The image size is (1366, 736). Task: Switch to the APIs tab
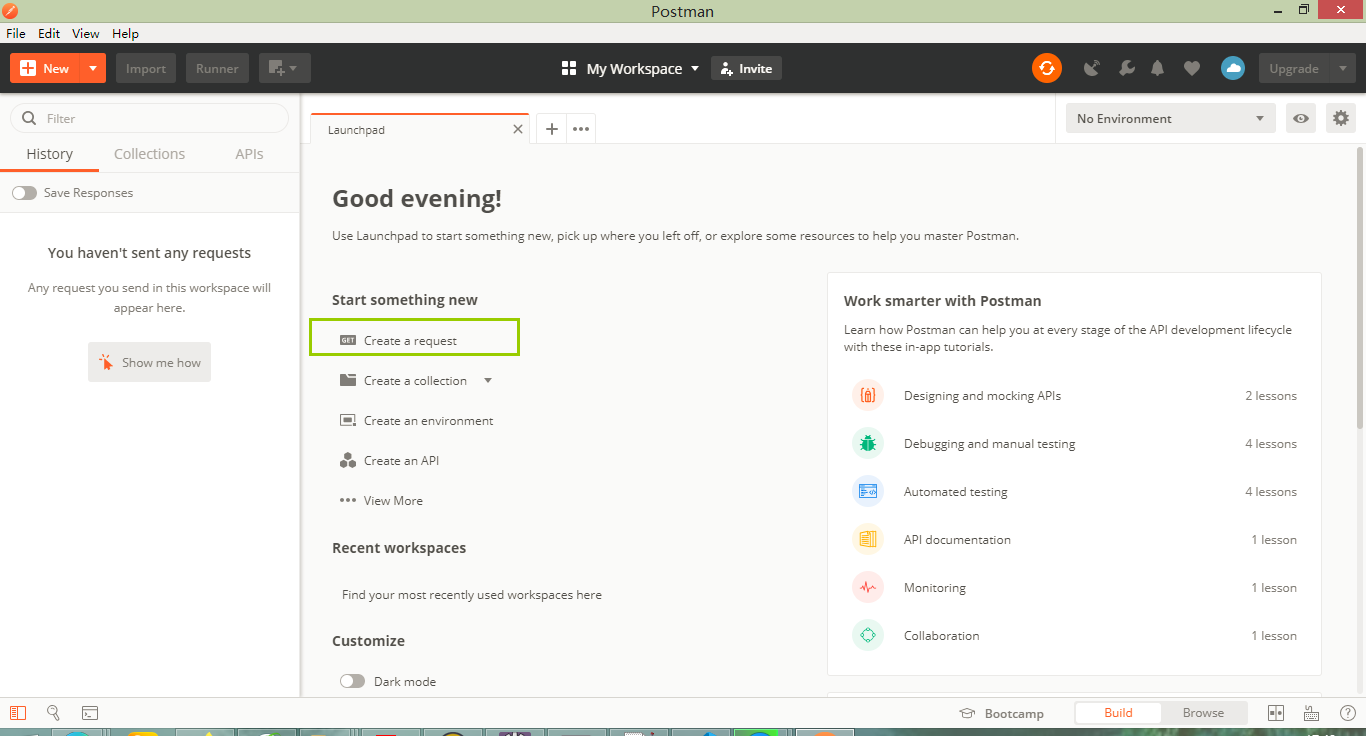point(249,154)
